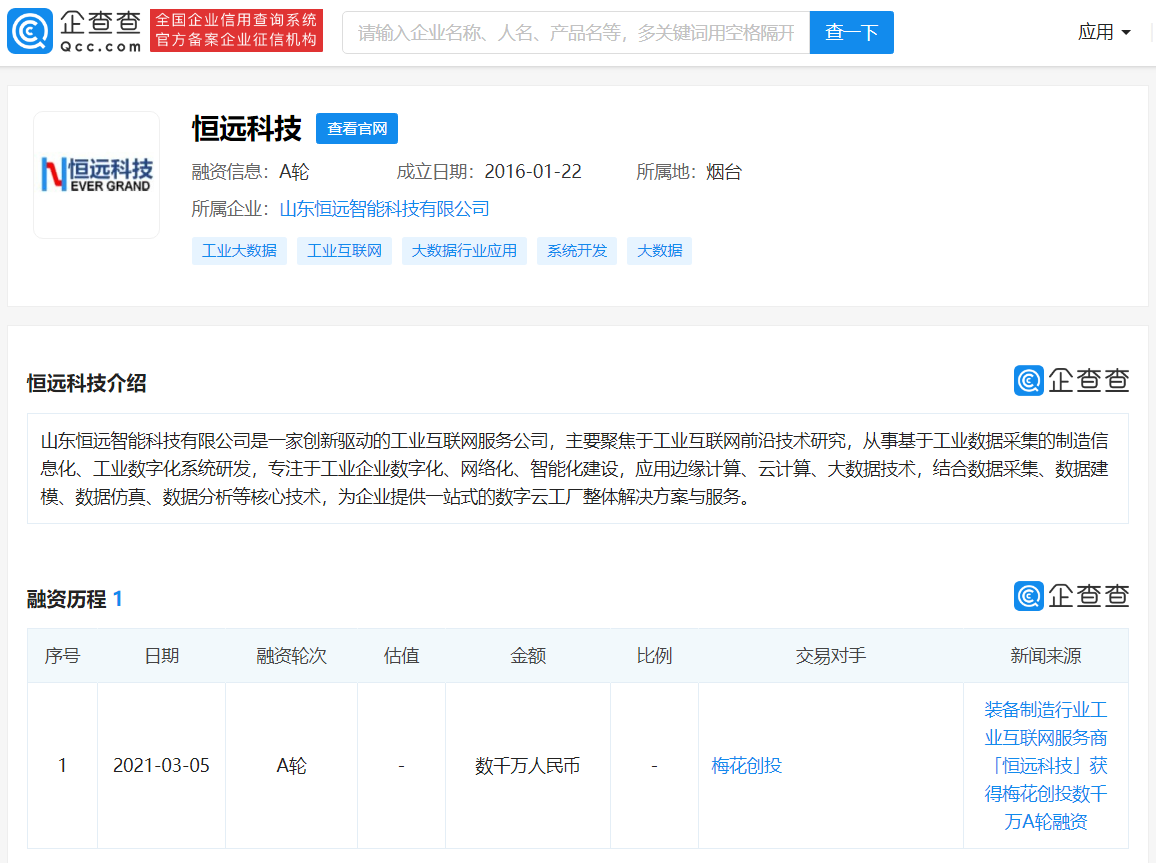Open the 梅花创投 investor link

(x=746, y=766)
